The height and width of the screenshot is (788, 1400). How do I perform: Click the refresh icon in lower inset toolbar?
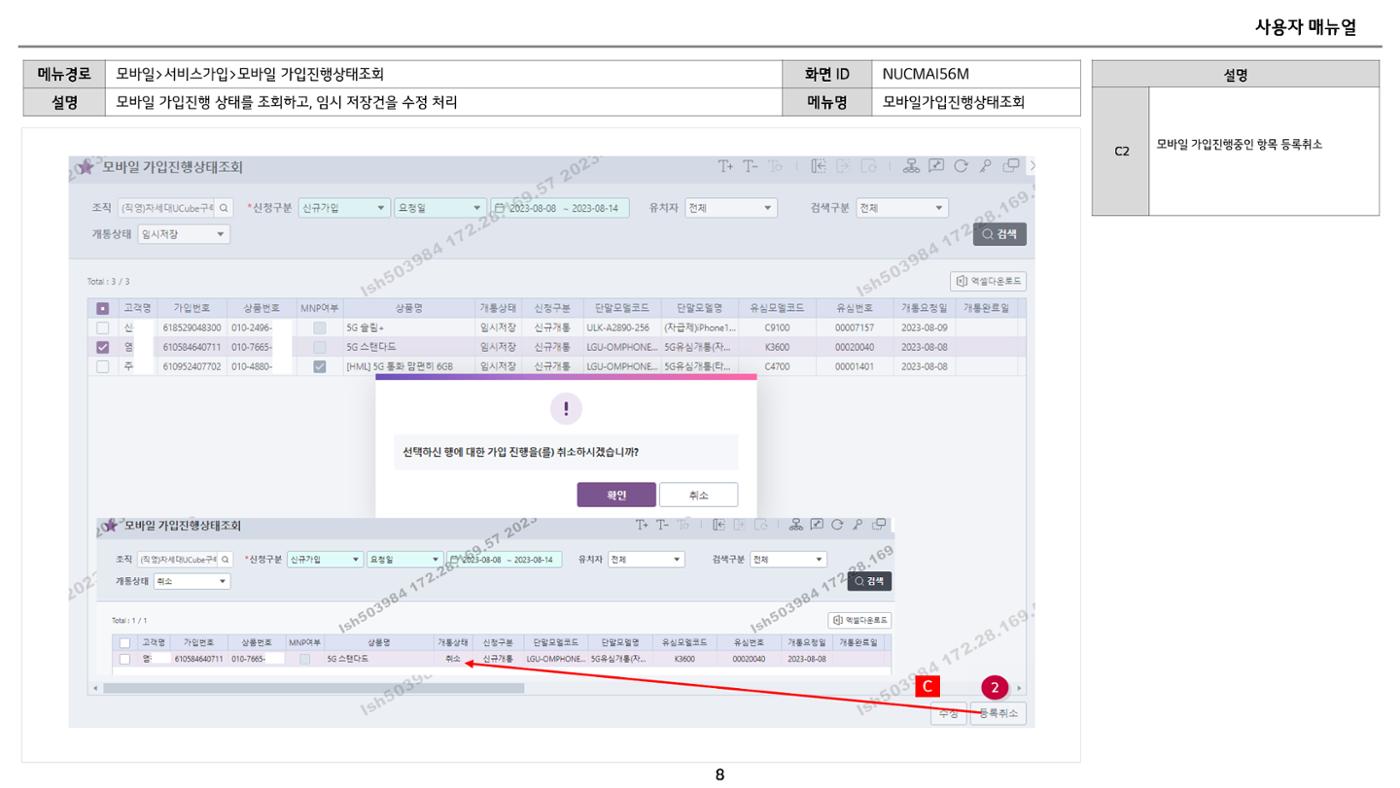pyautogui.click(x=837, y=525)
